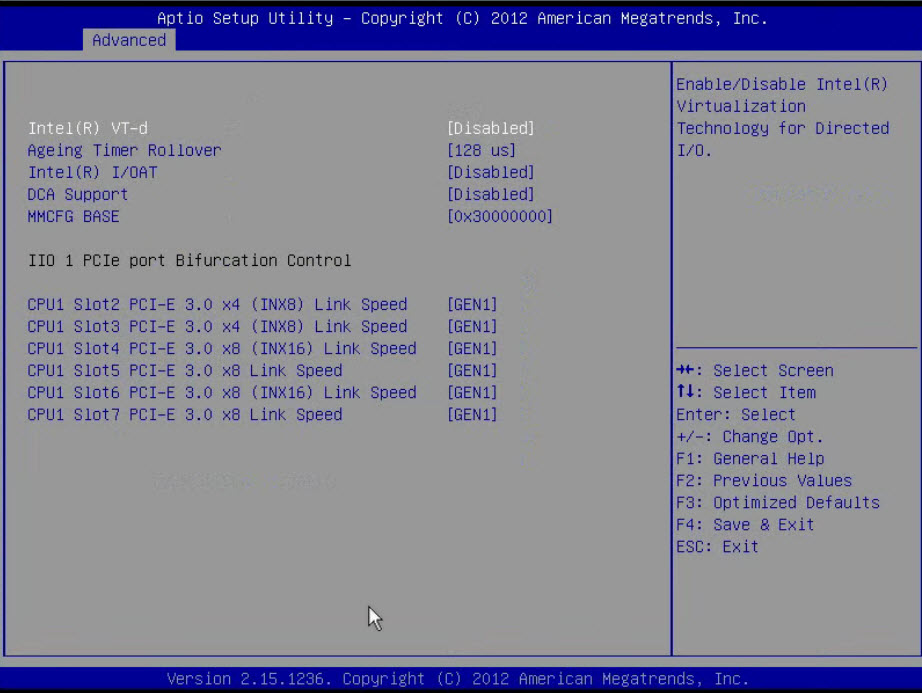Select CPU1 Slot3 PCI-E 3.0 x4 Link Speed

click(x=217, y=326)
